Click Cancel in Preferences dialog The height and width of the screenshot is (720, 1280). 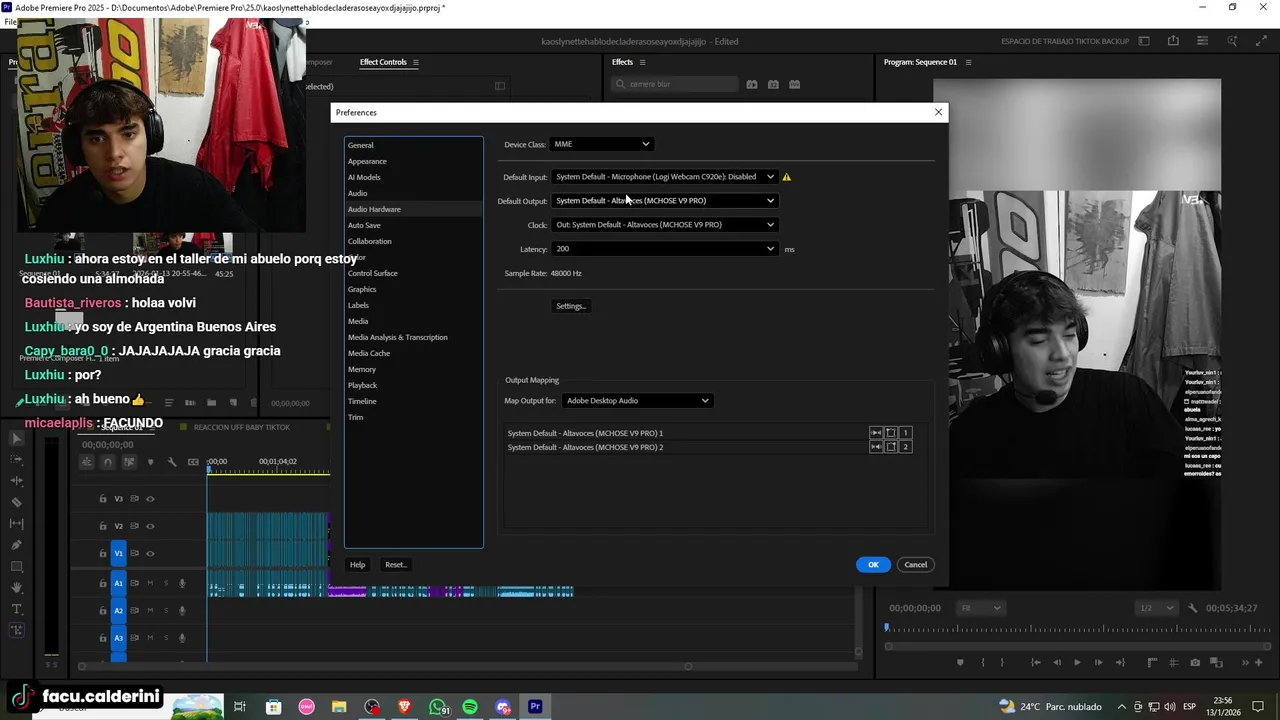click(x=916, y=565)
